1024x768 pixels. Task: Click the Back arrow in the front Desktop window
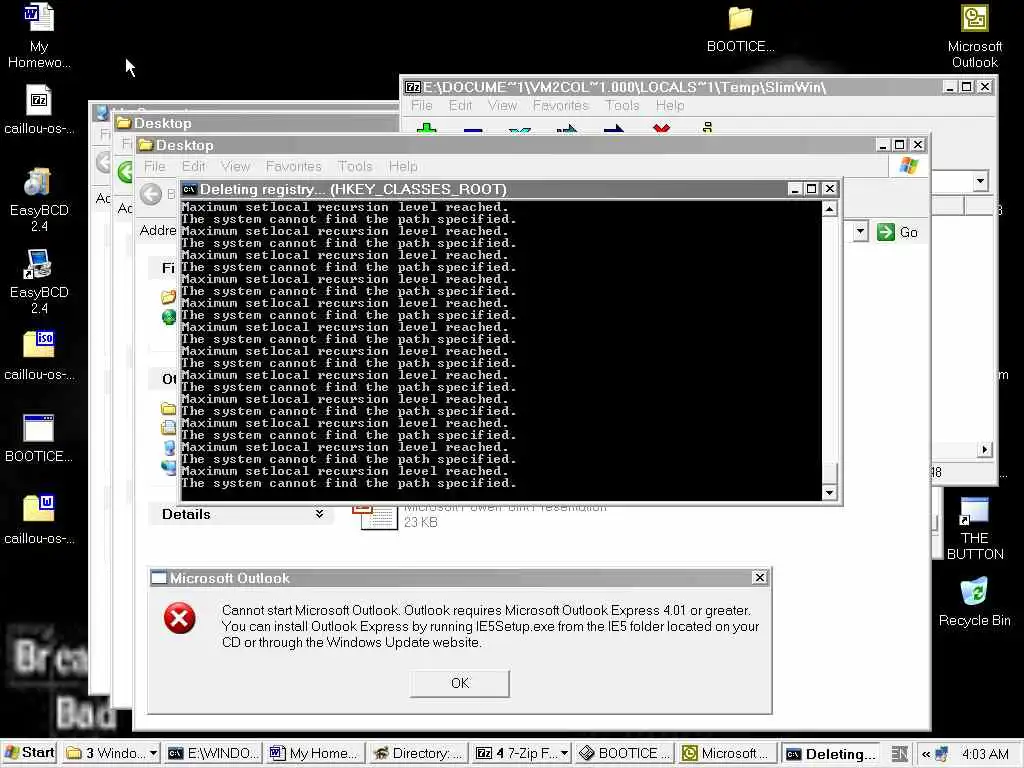click(151, 194)
